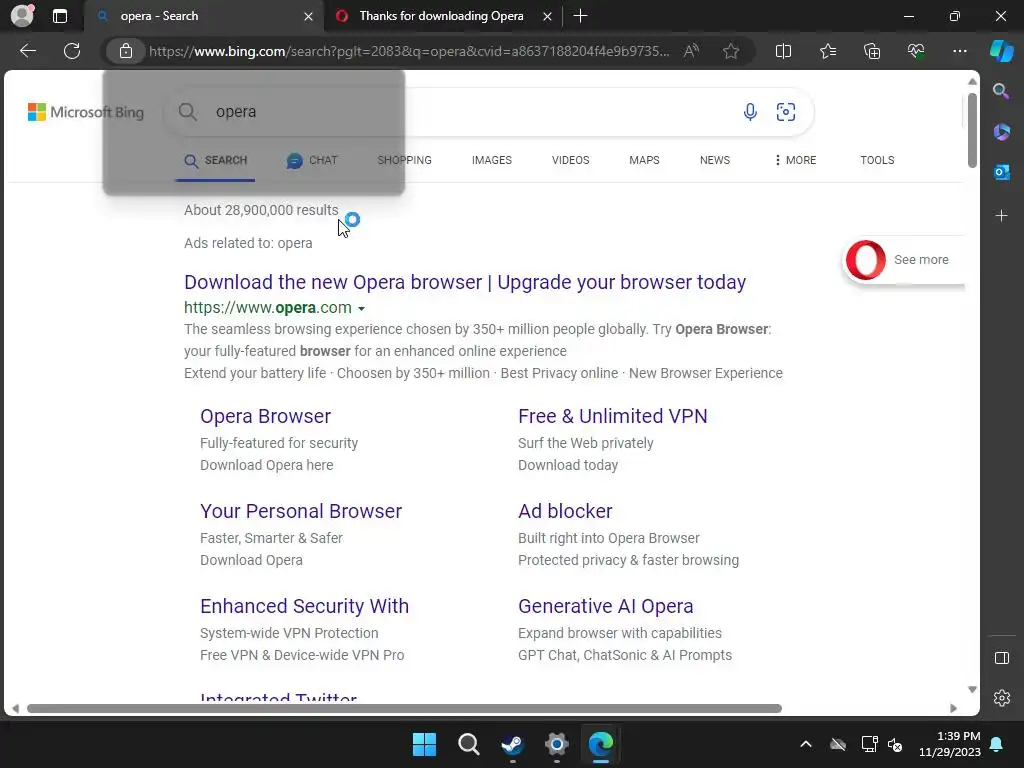Open the tab actions menu icon
Screen dimensions: 1024x768
pyautogui.click(x=60, y=16)
